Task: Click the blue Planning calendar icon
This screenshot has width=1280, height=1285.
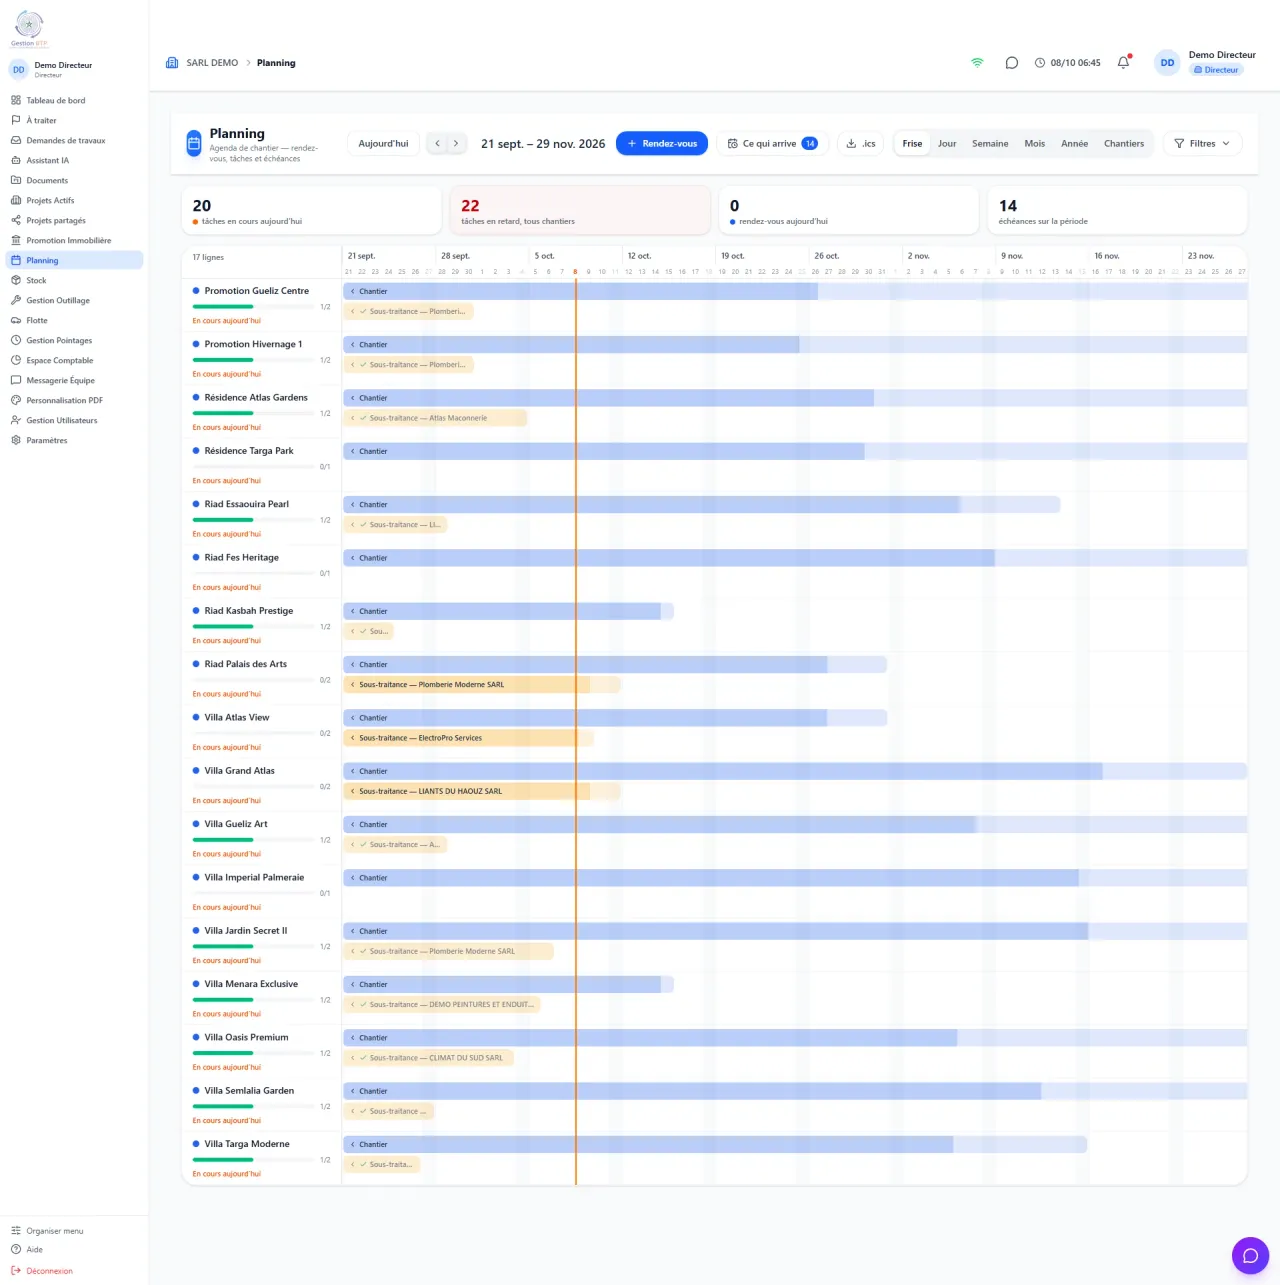Action: click(x=194, y=144)
